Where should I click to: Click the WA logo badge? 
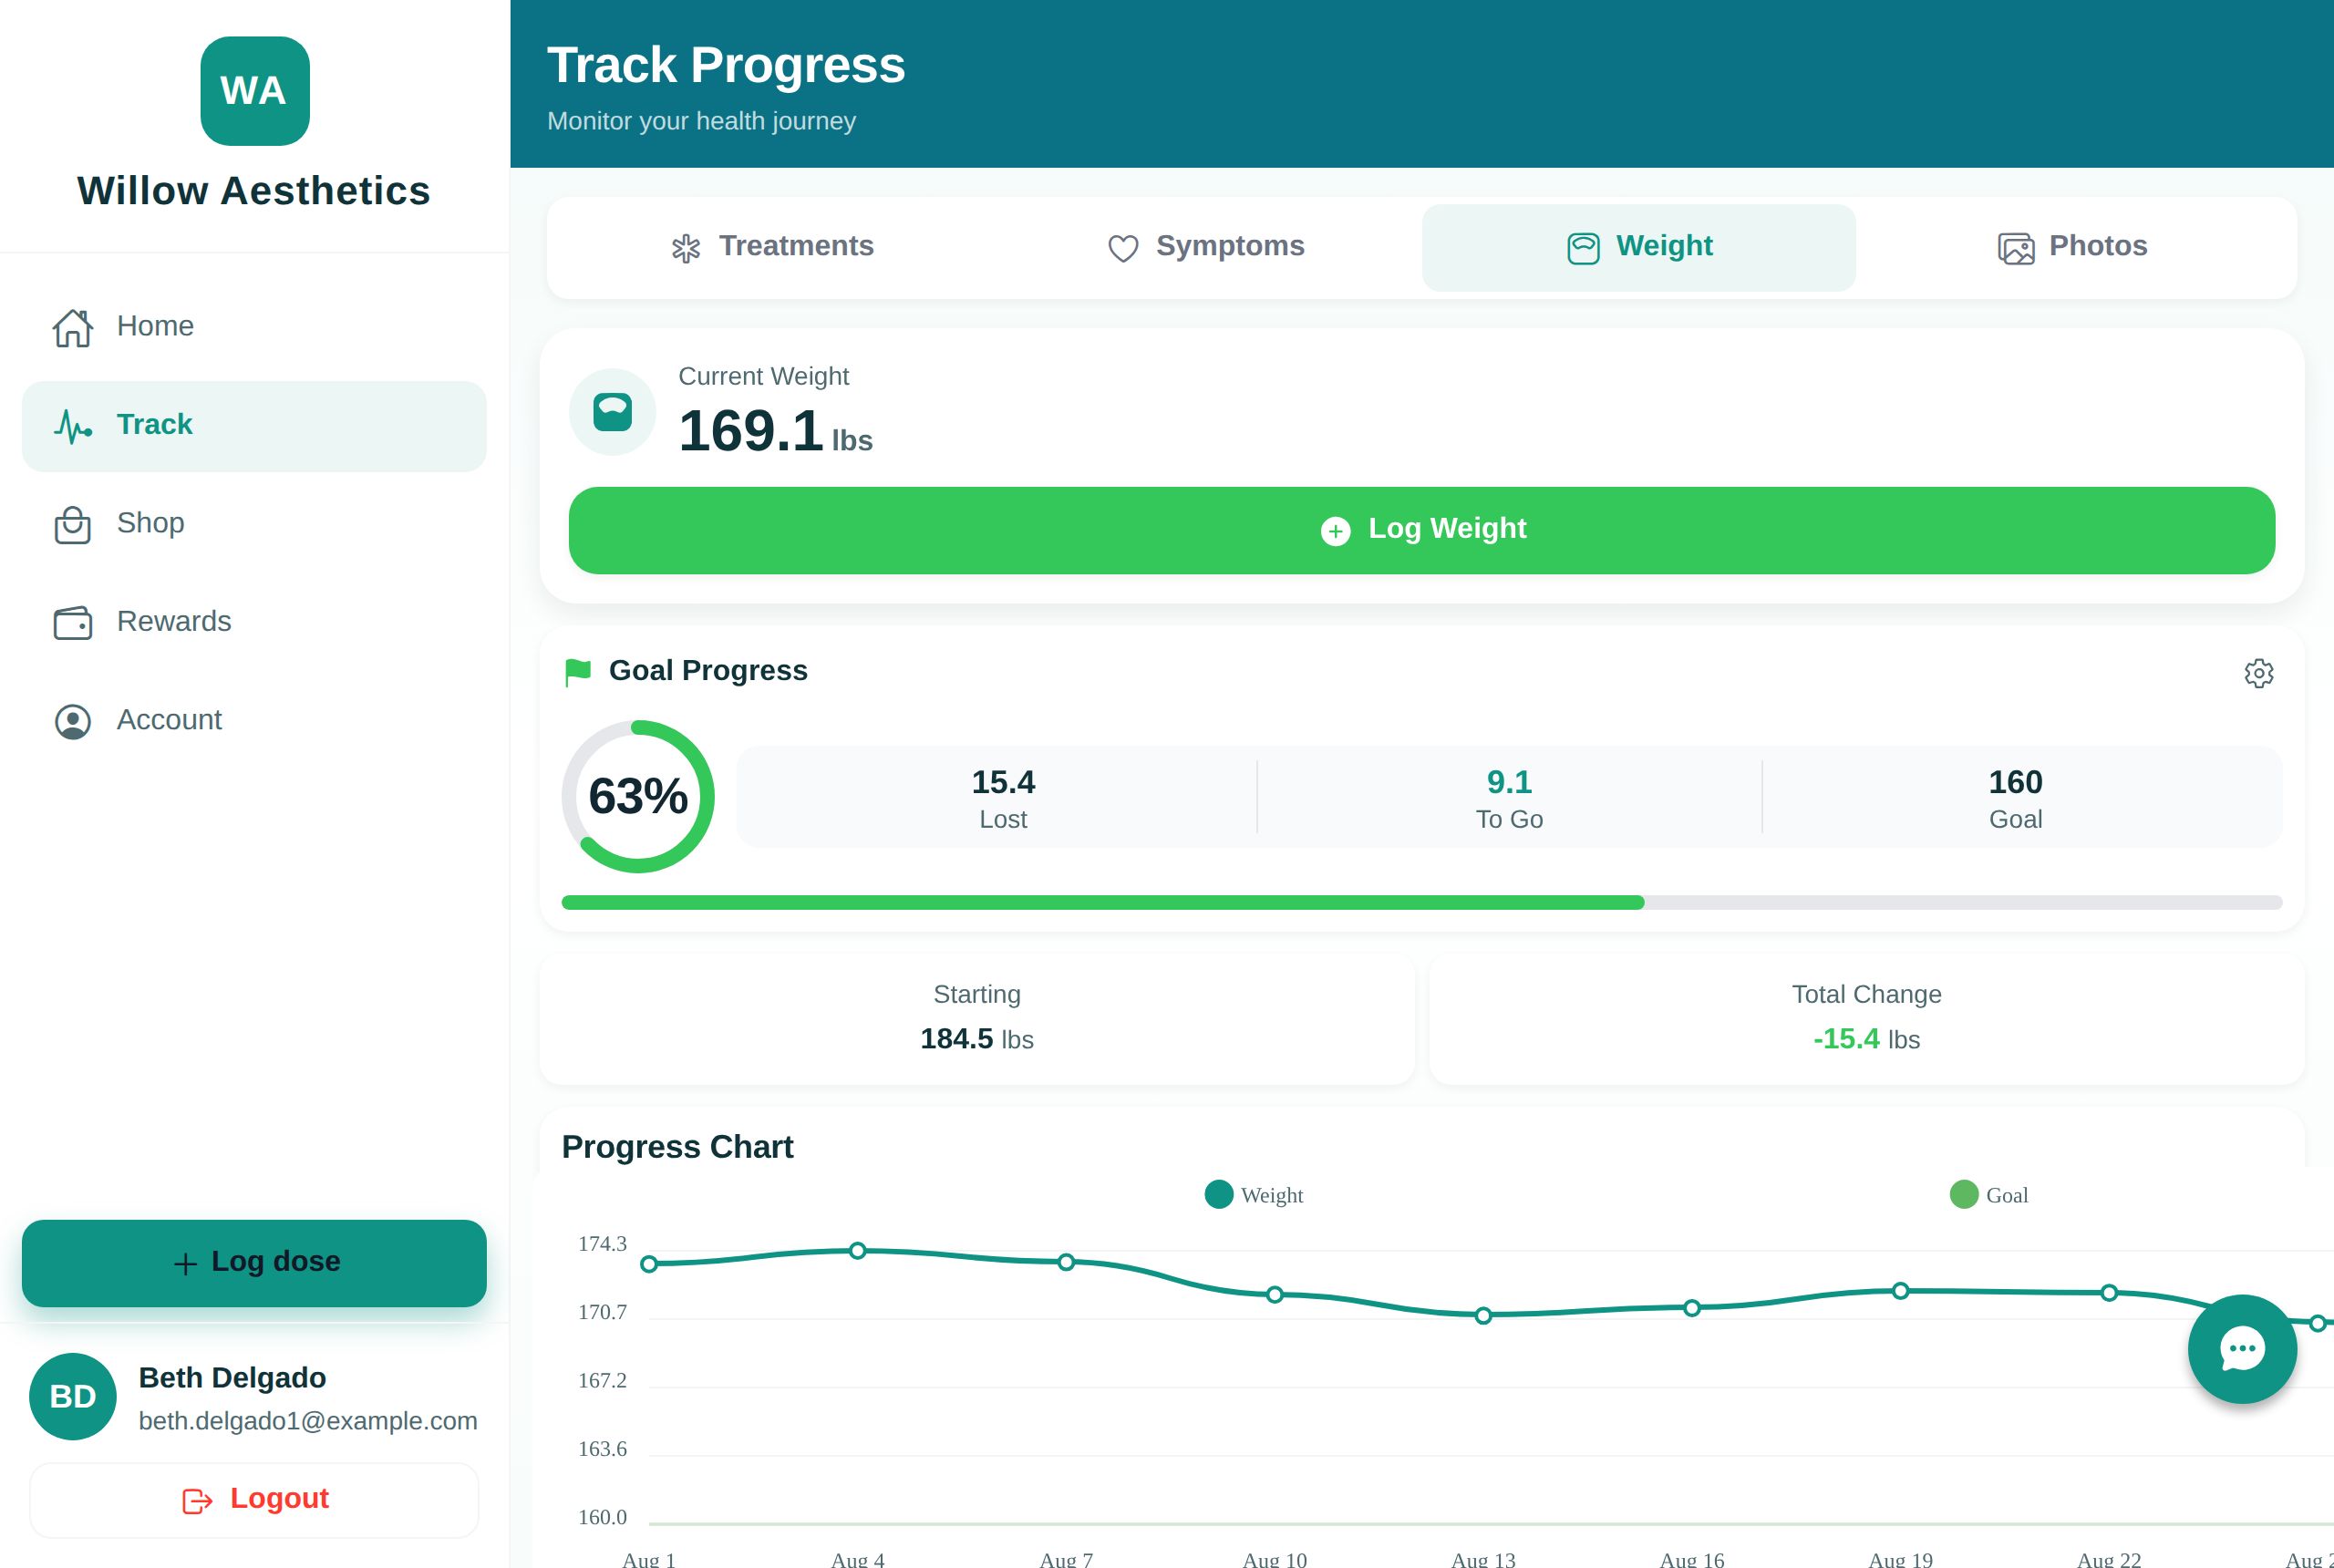(x=255, y=91)
